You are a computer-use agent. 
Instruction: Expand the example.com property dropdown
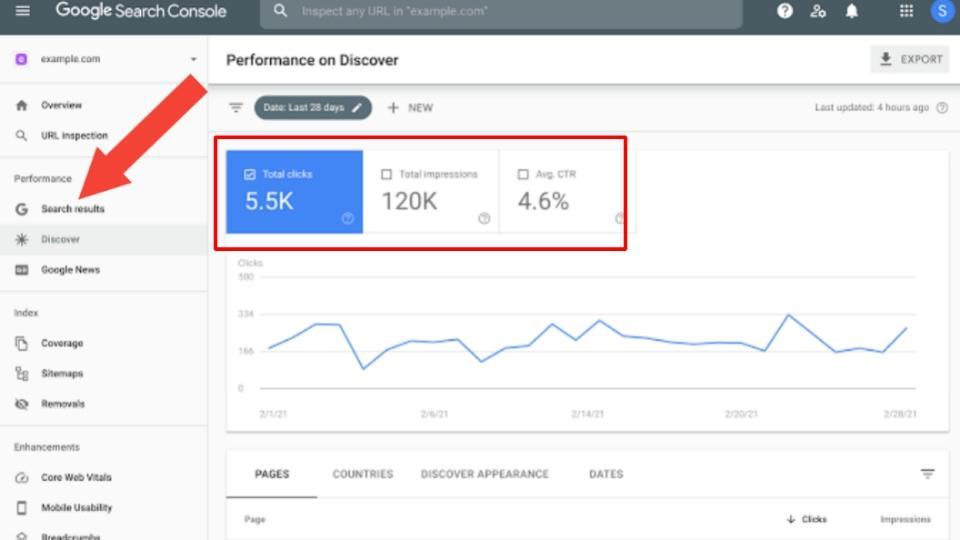click(x=193, y=60)
